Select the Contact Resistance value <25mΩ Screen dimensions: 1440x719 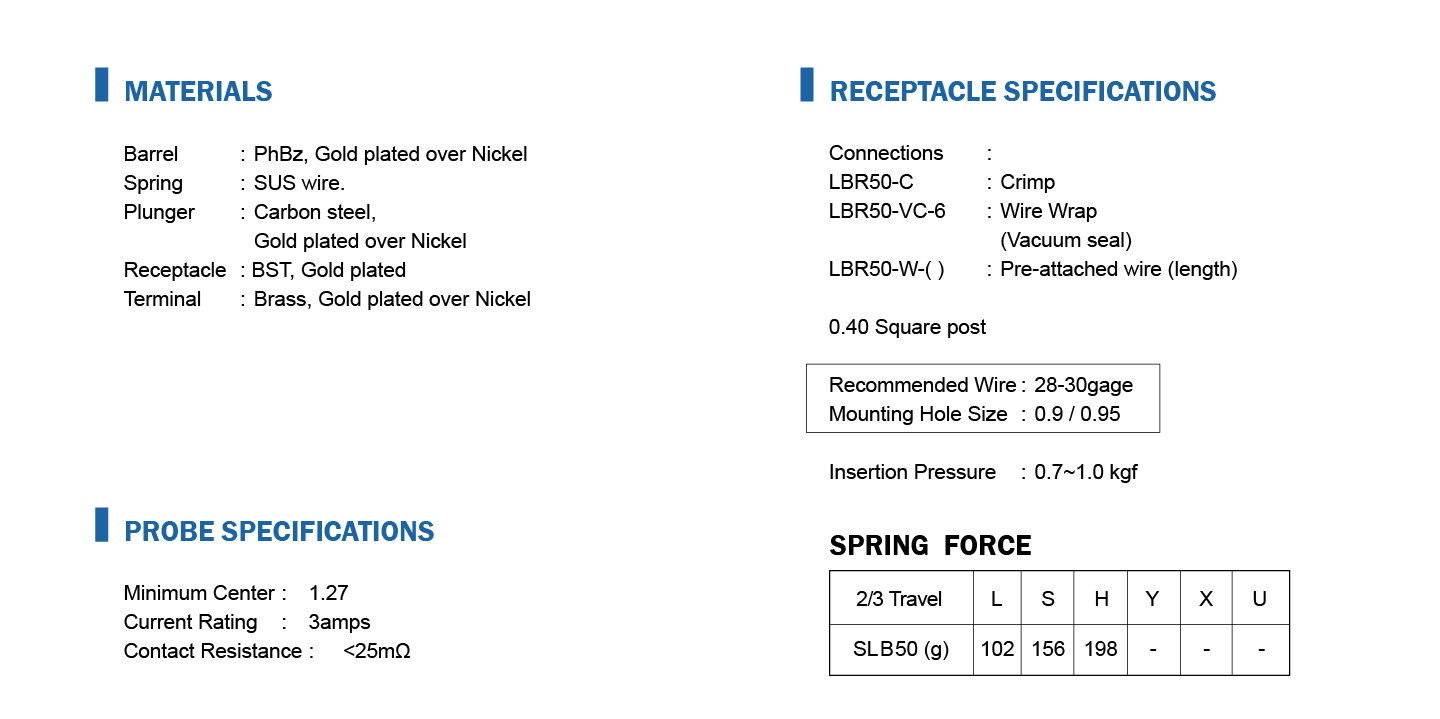(x=377, y=651)
